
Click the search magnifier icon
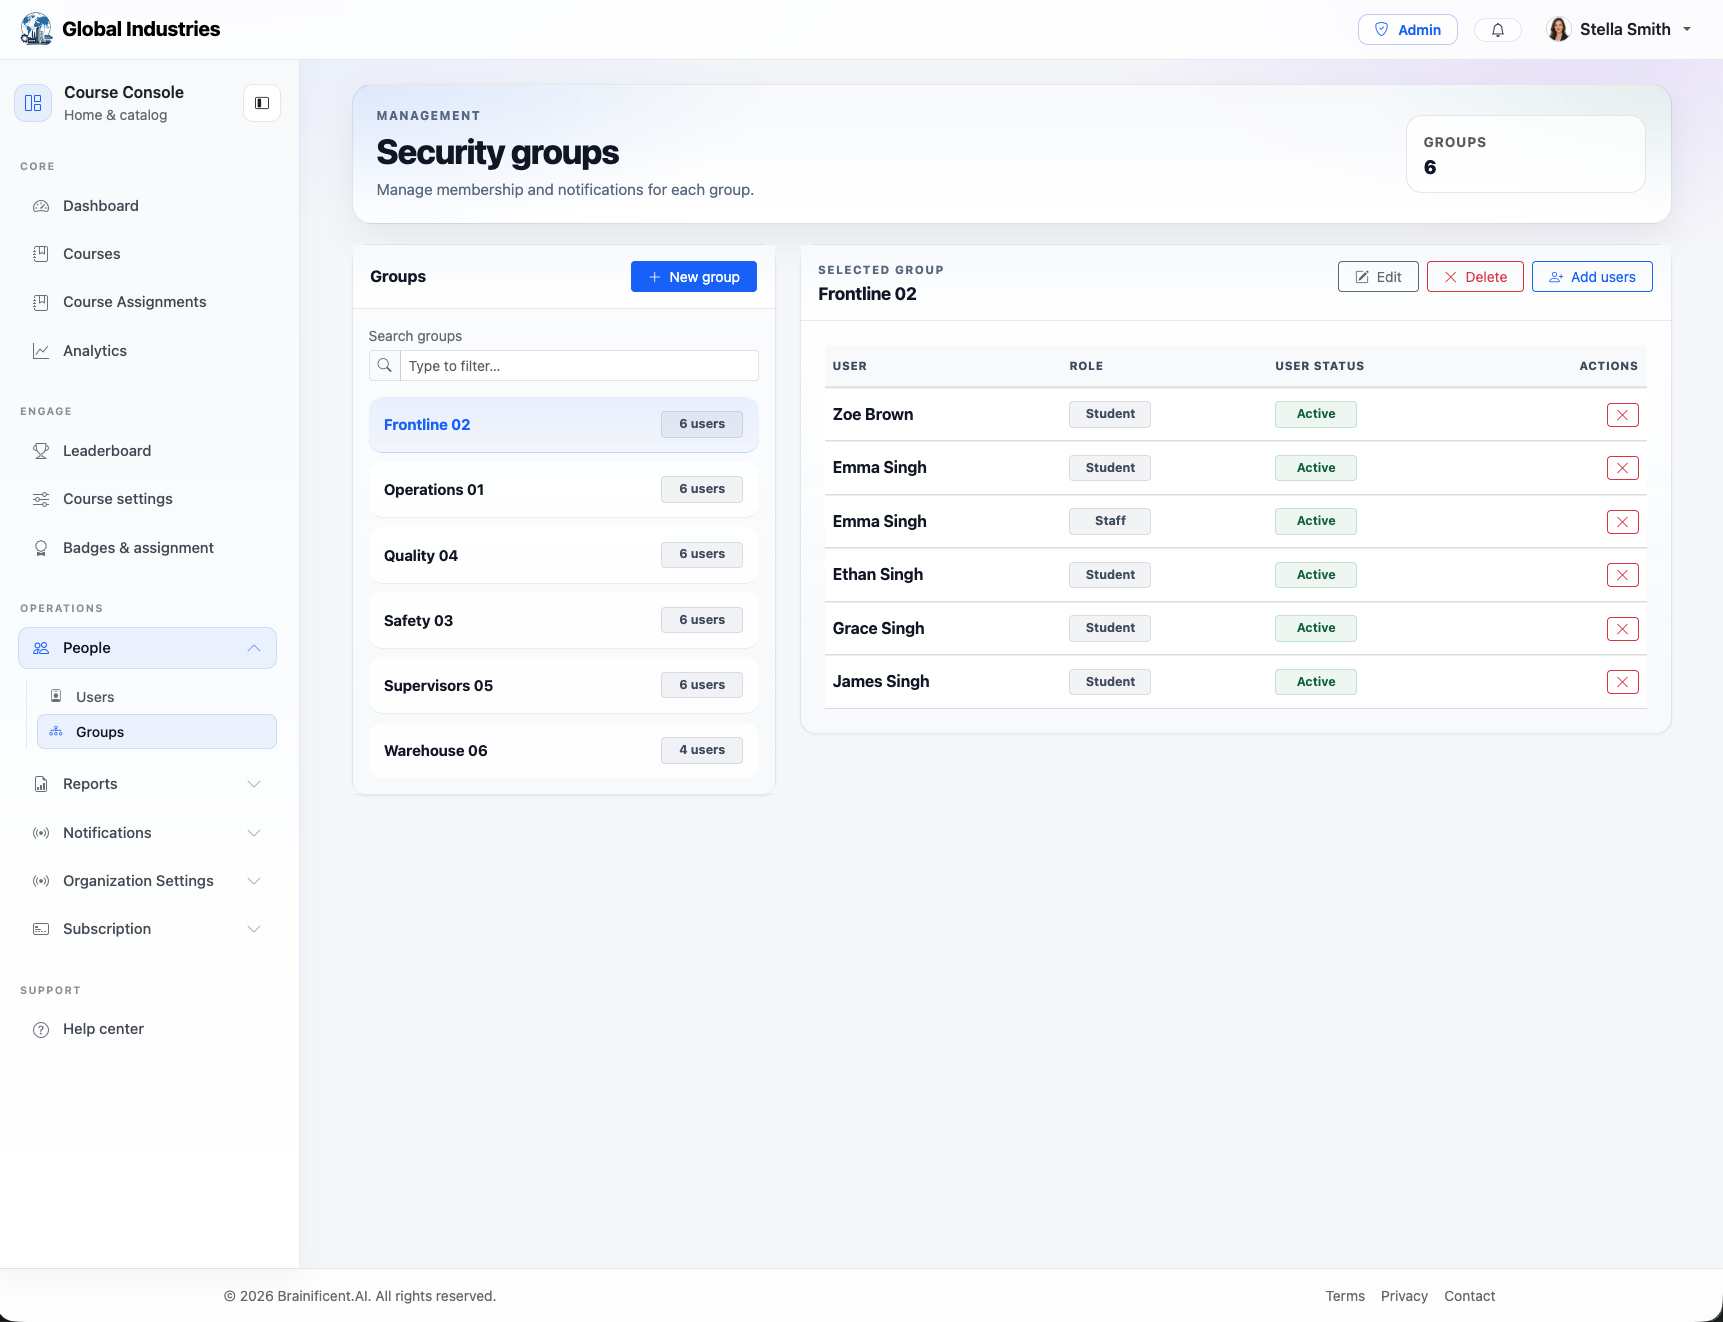point(385,366)
